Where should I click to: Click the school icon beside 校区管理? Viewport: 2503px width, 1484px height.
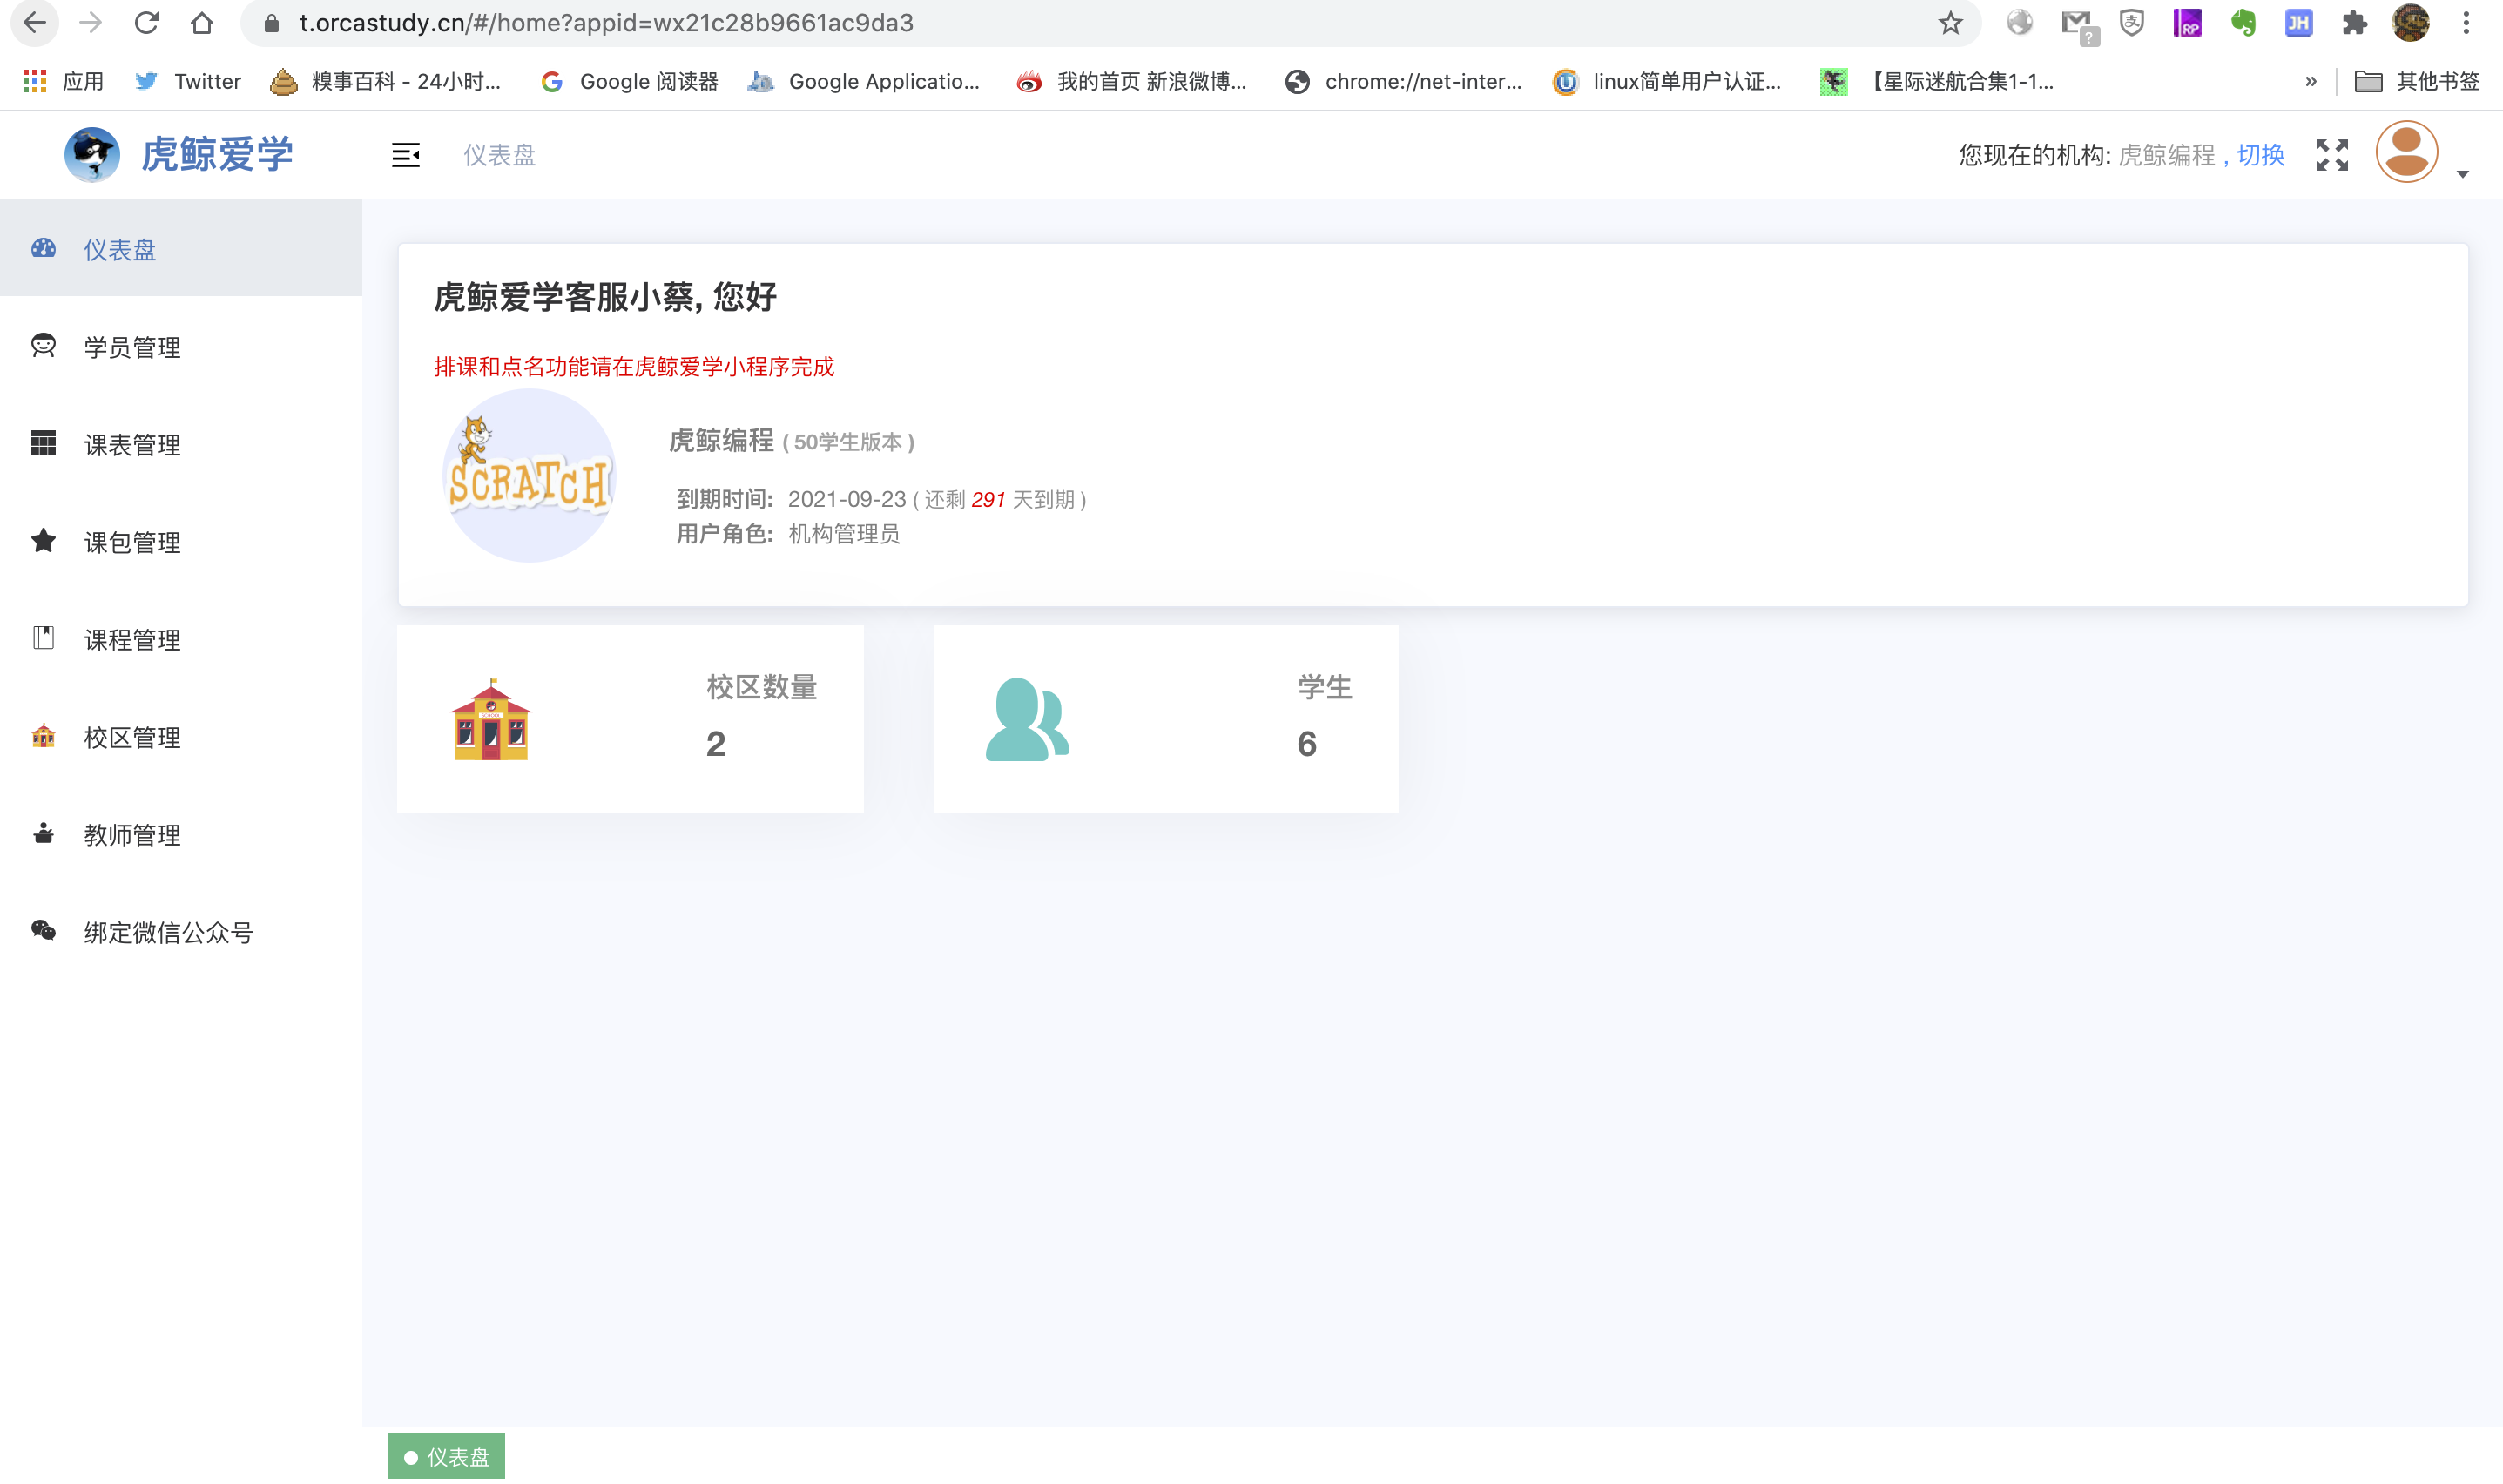pos(43,735)
